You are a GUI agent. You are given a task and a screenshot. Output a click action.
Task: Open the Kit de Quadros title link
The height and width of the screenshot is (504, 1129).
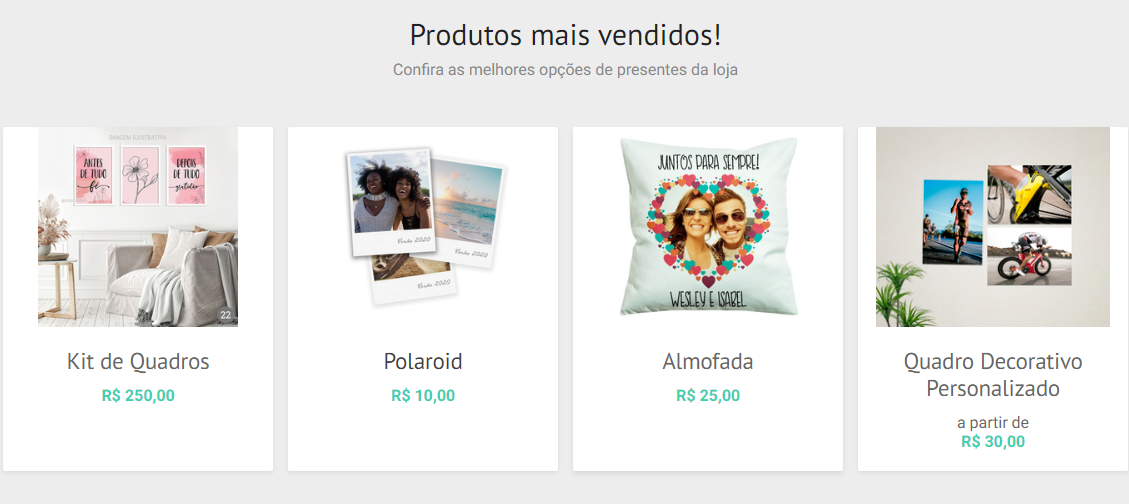pos(138,361)
